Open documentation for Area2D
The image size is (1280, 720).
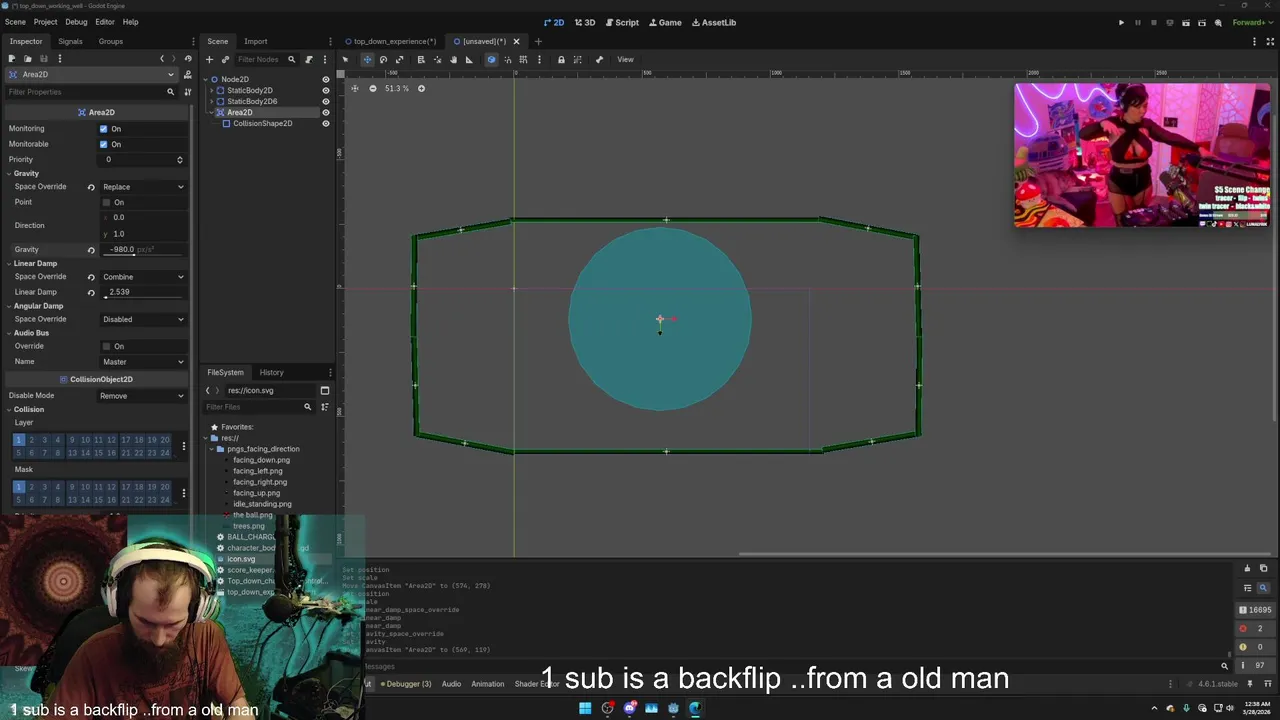pos(187,74)
